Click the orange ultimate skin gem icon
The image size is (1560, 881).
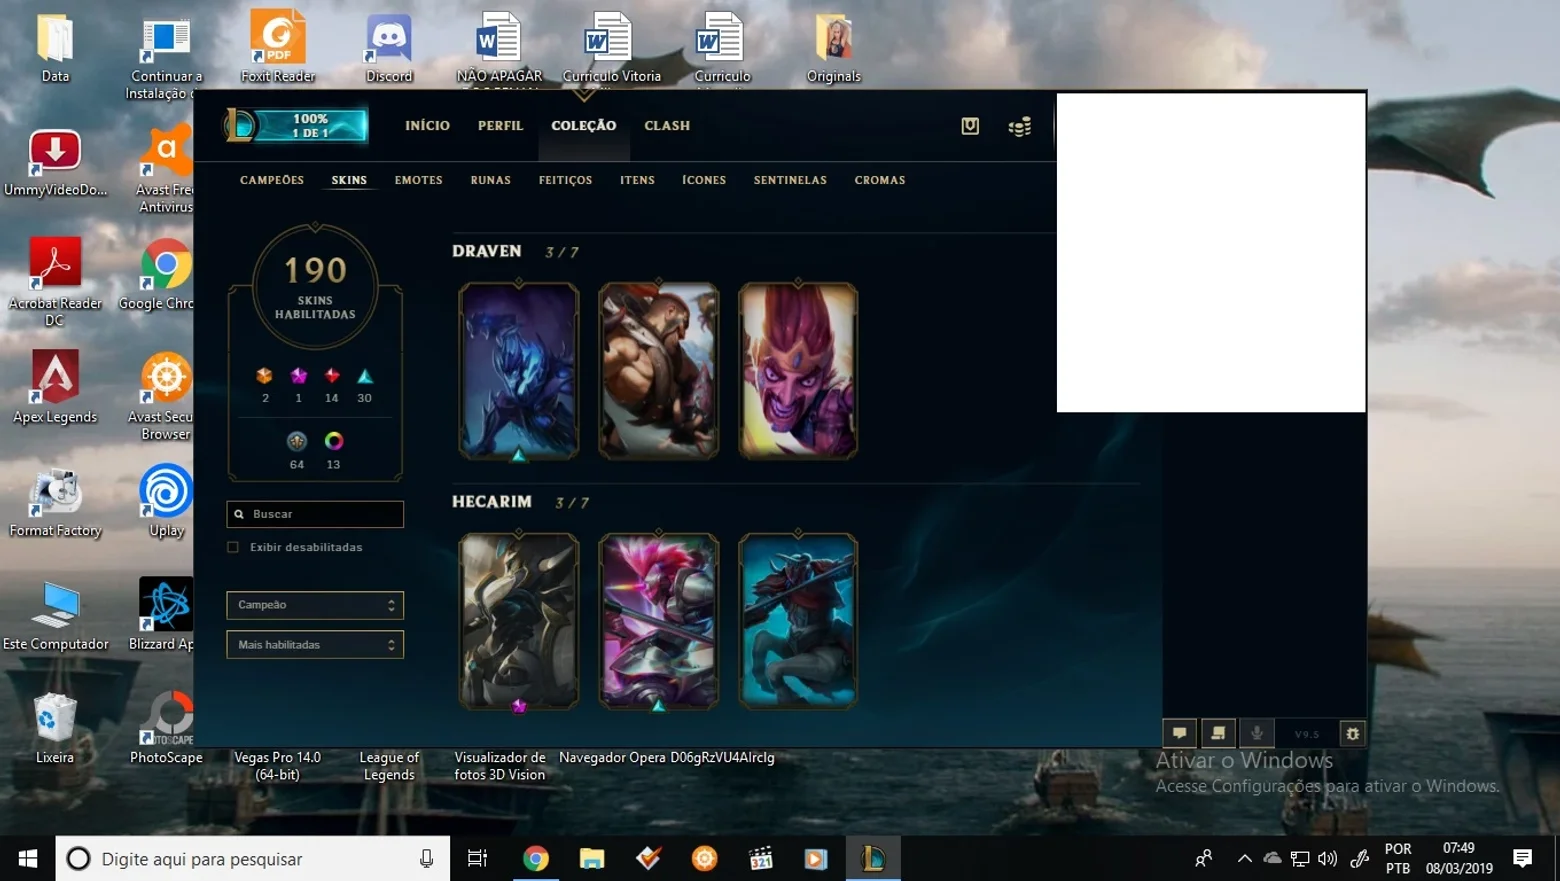[264, 376]
